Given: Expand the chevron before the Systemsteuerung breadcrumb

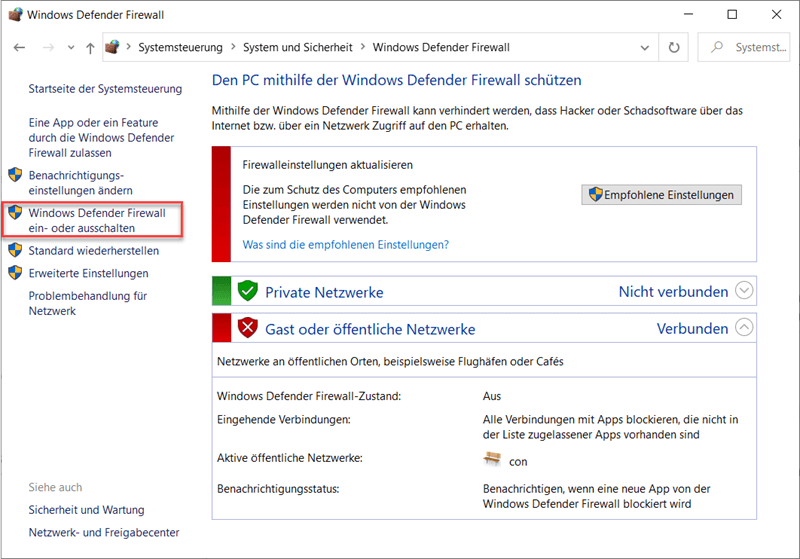Looking at the screenshot, I should (x=129, y=47).
